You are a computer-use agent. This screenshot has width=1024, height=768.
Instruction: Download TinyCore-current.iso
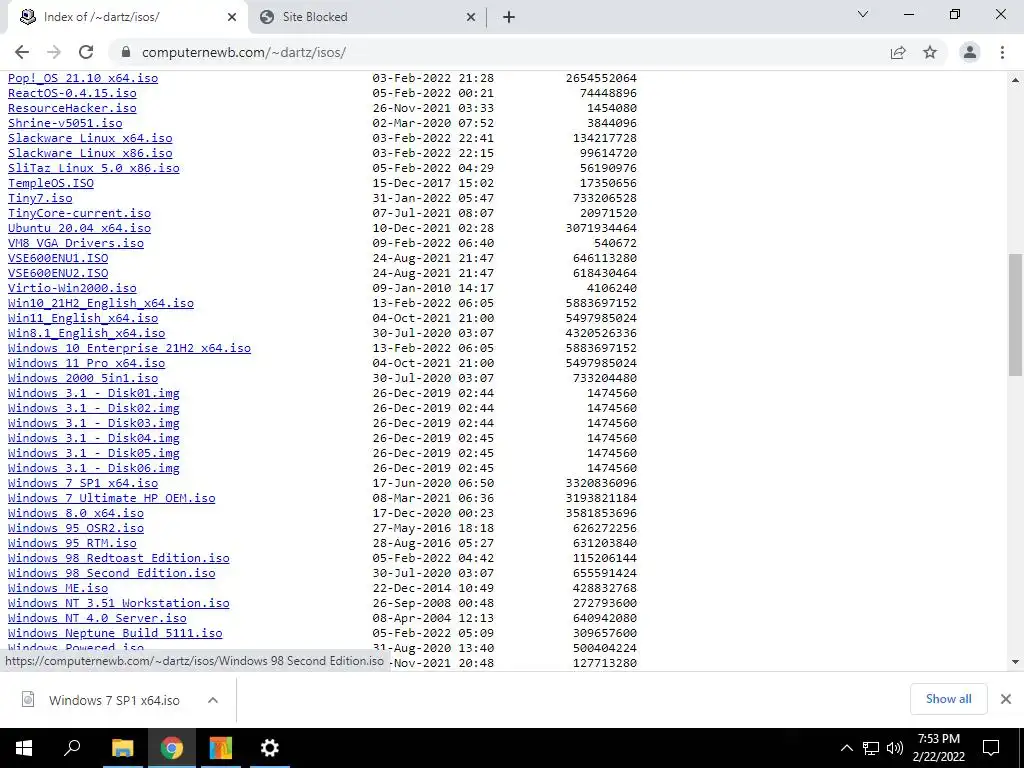[x=79, y=213]
